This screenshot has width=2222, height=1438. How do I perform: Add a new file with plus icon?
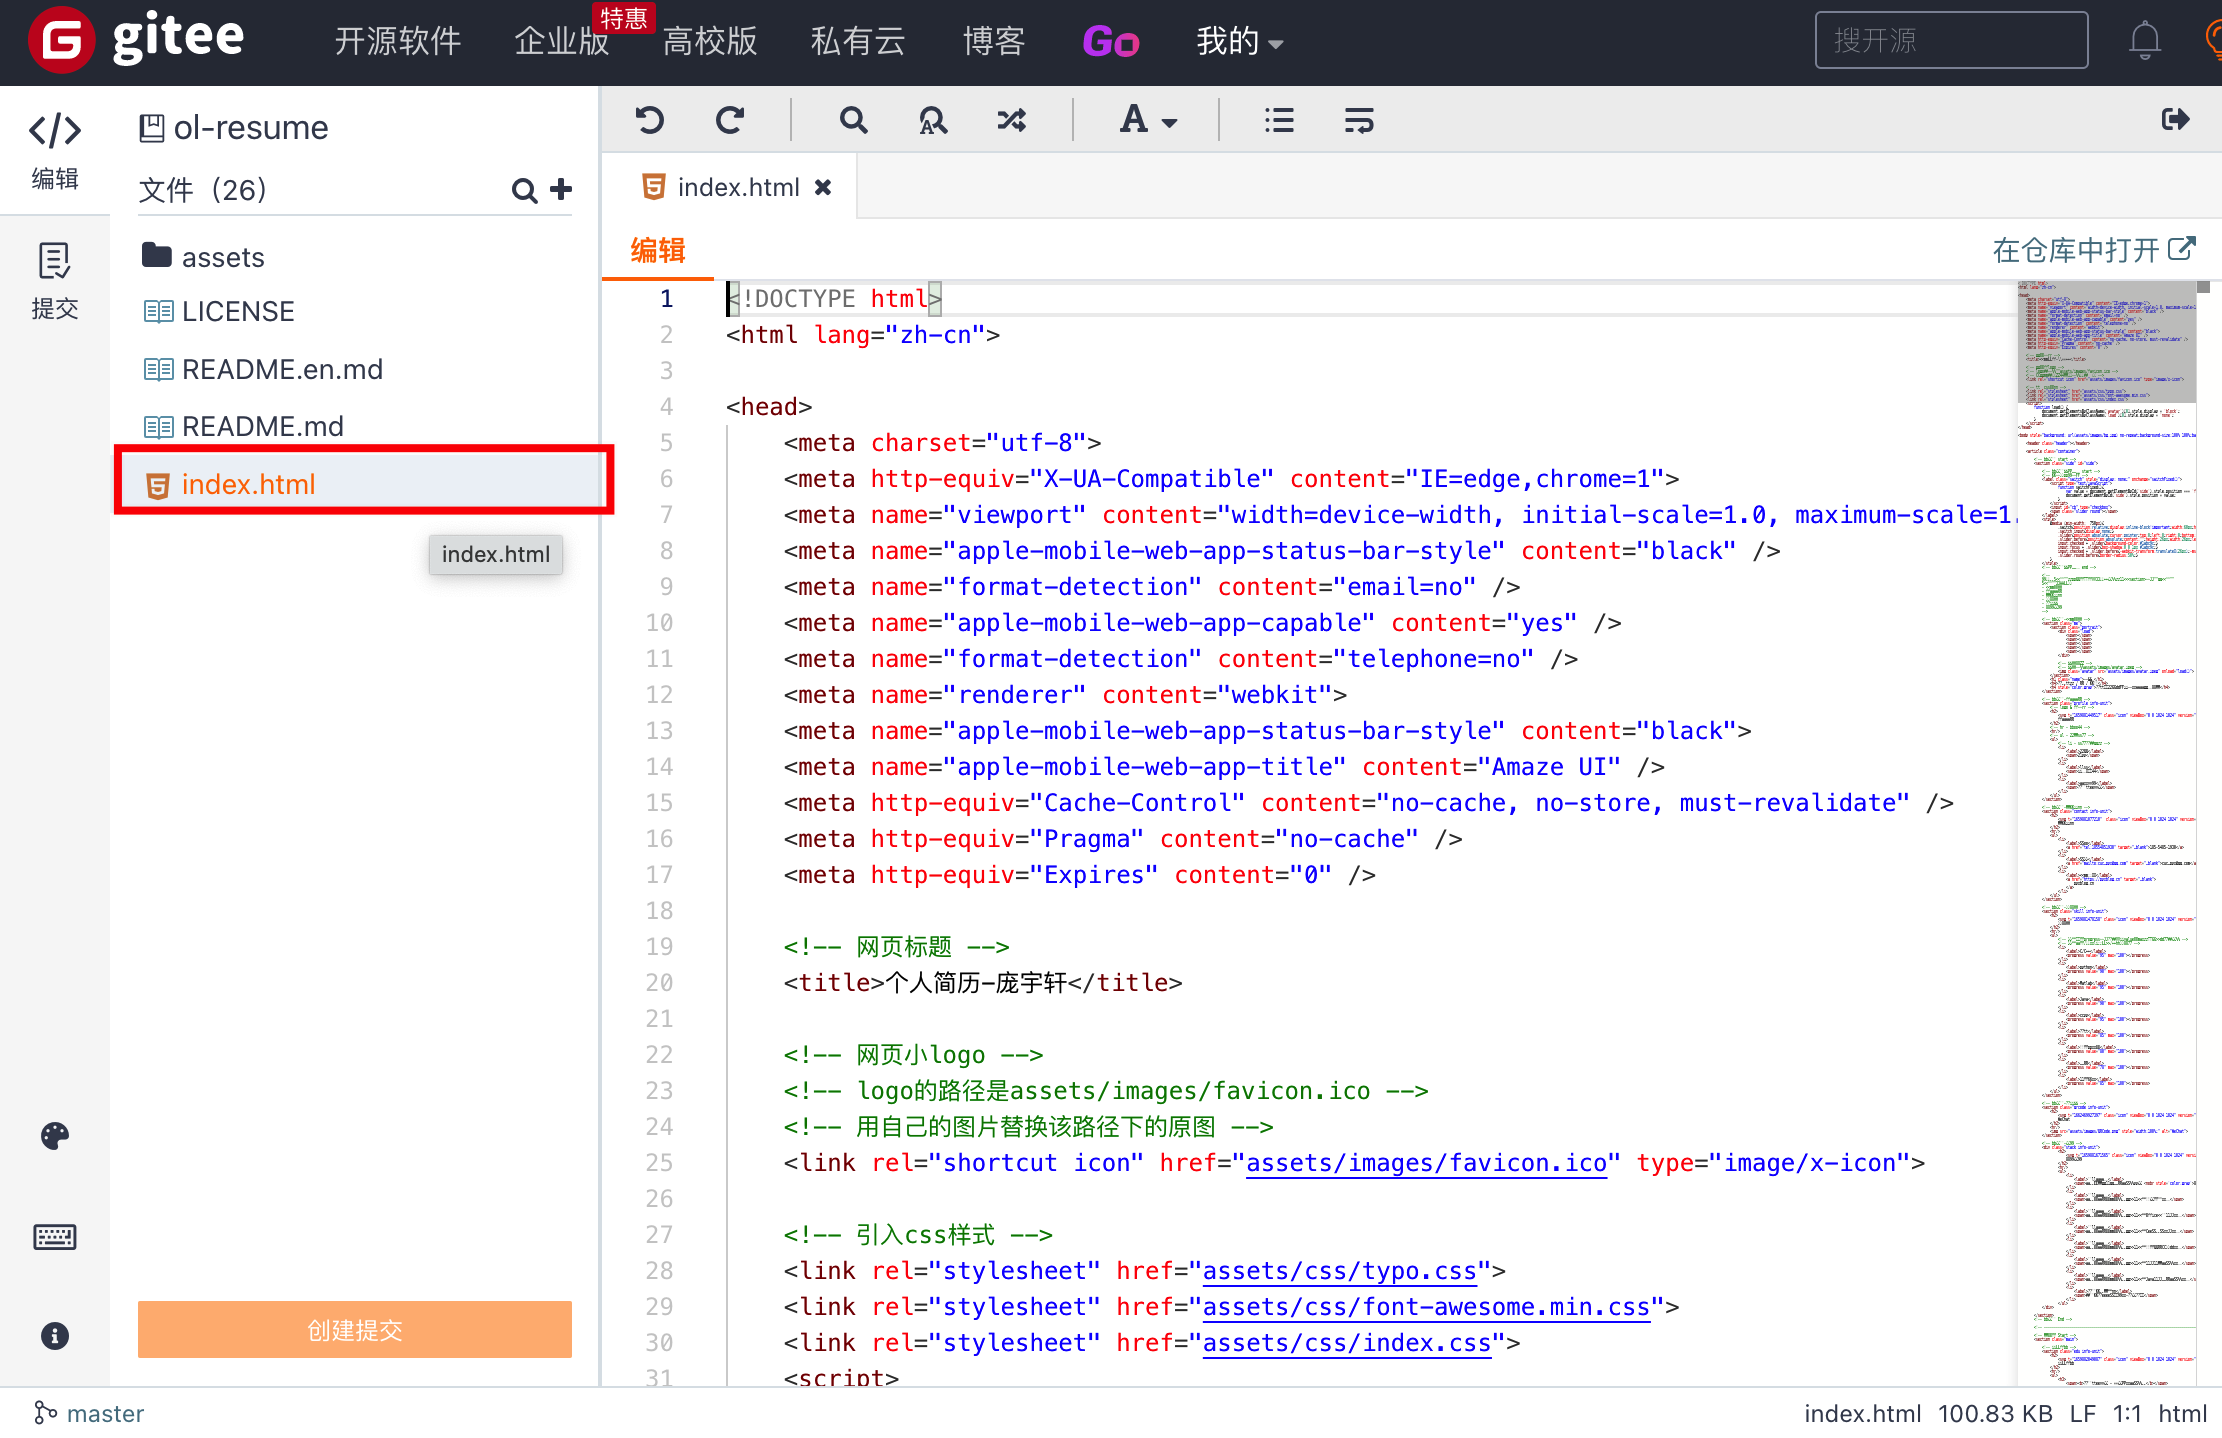point(562,189)
